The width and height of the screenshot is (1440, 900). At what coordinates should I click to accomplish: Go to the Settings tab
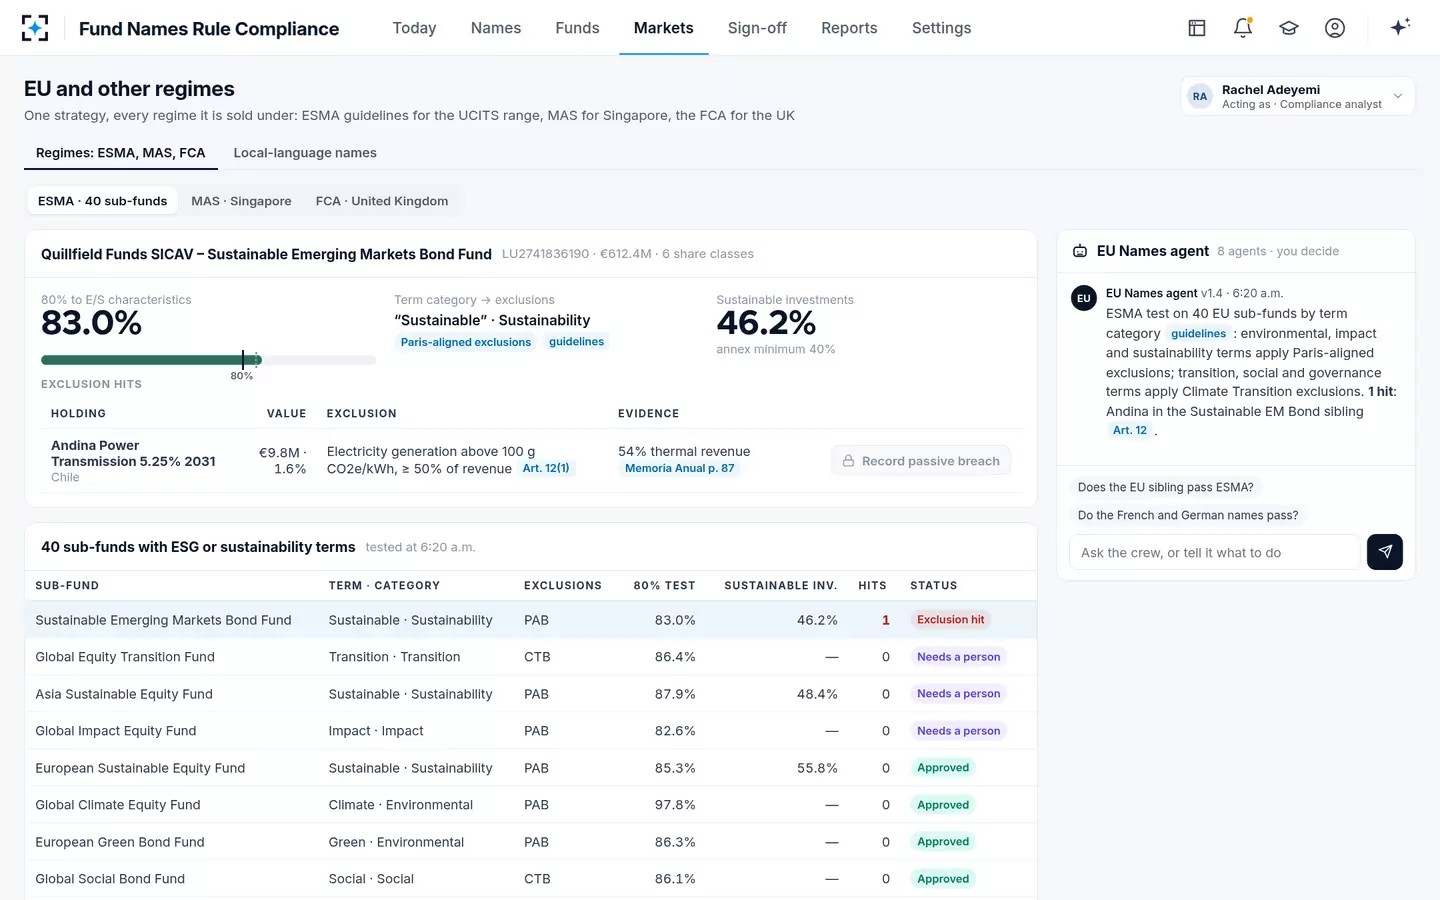tap(941, 28)
